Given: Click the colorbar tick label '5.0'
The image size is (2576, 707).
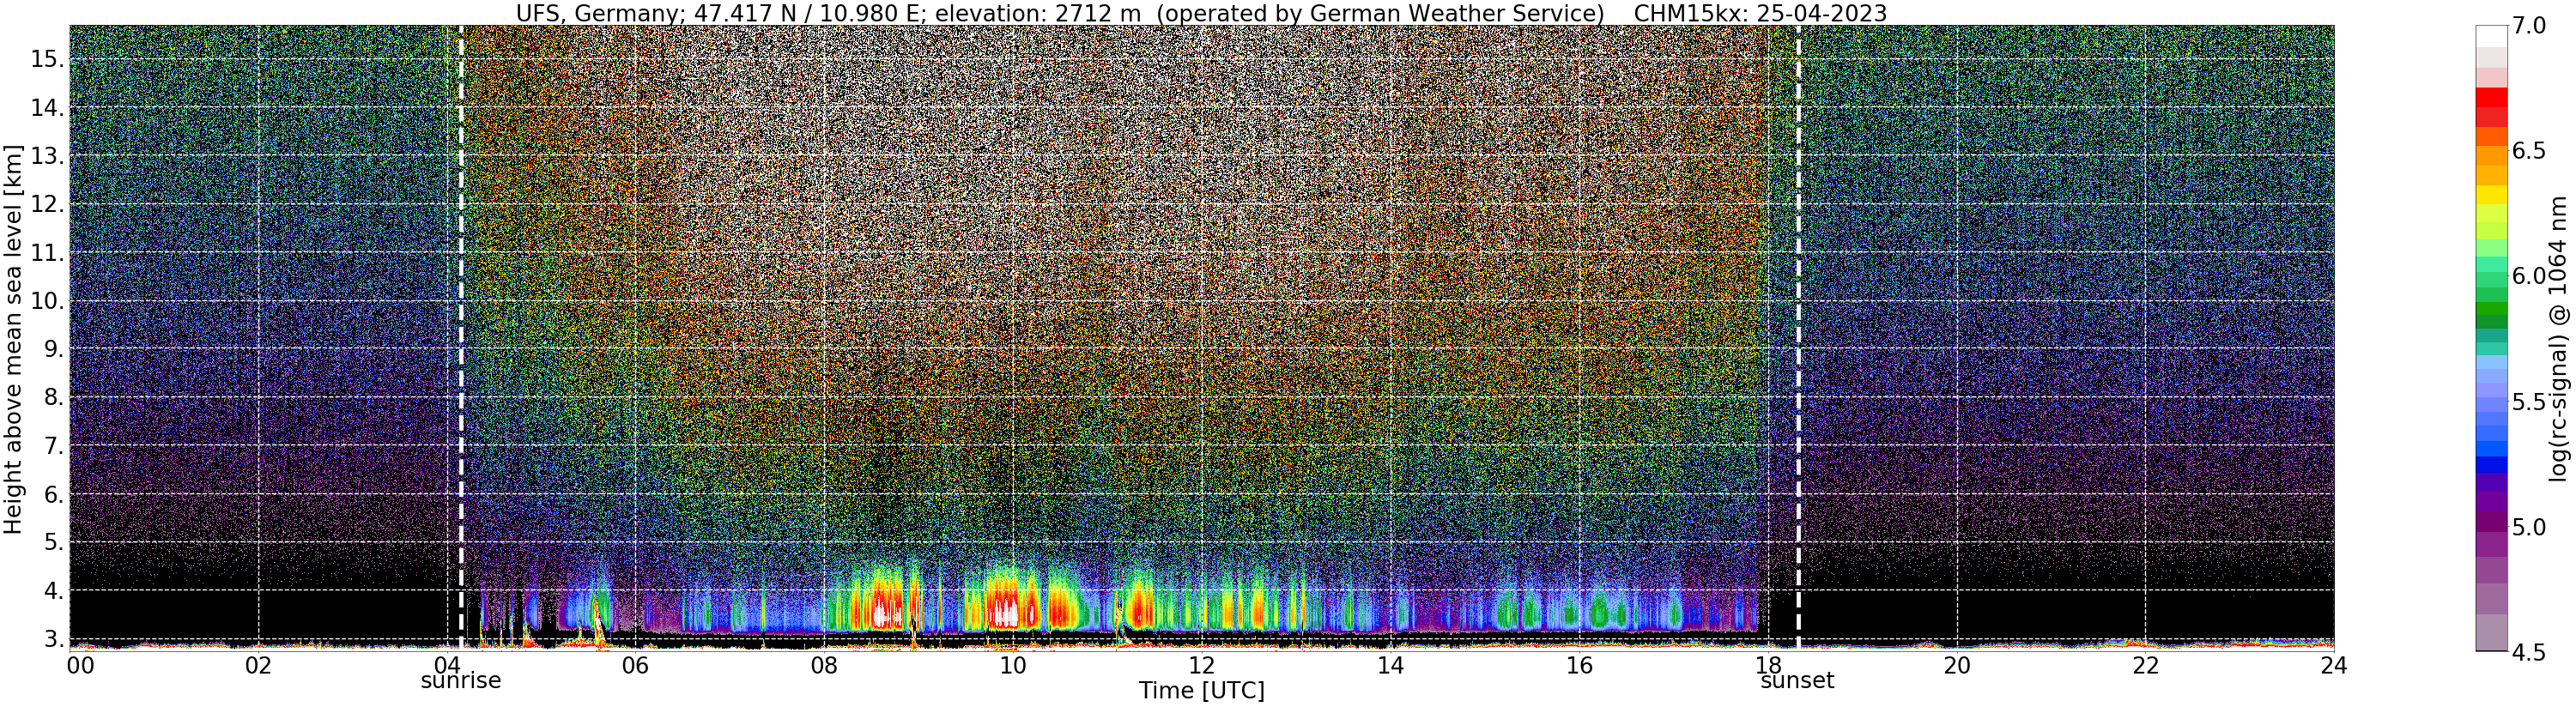Looking at the screenshot, I should pos(2530,527).
